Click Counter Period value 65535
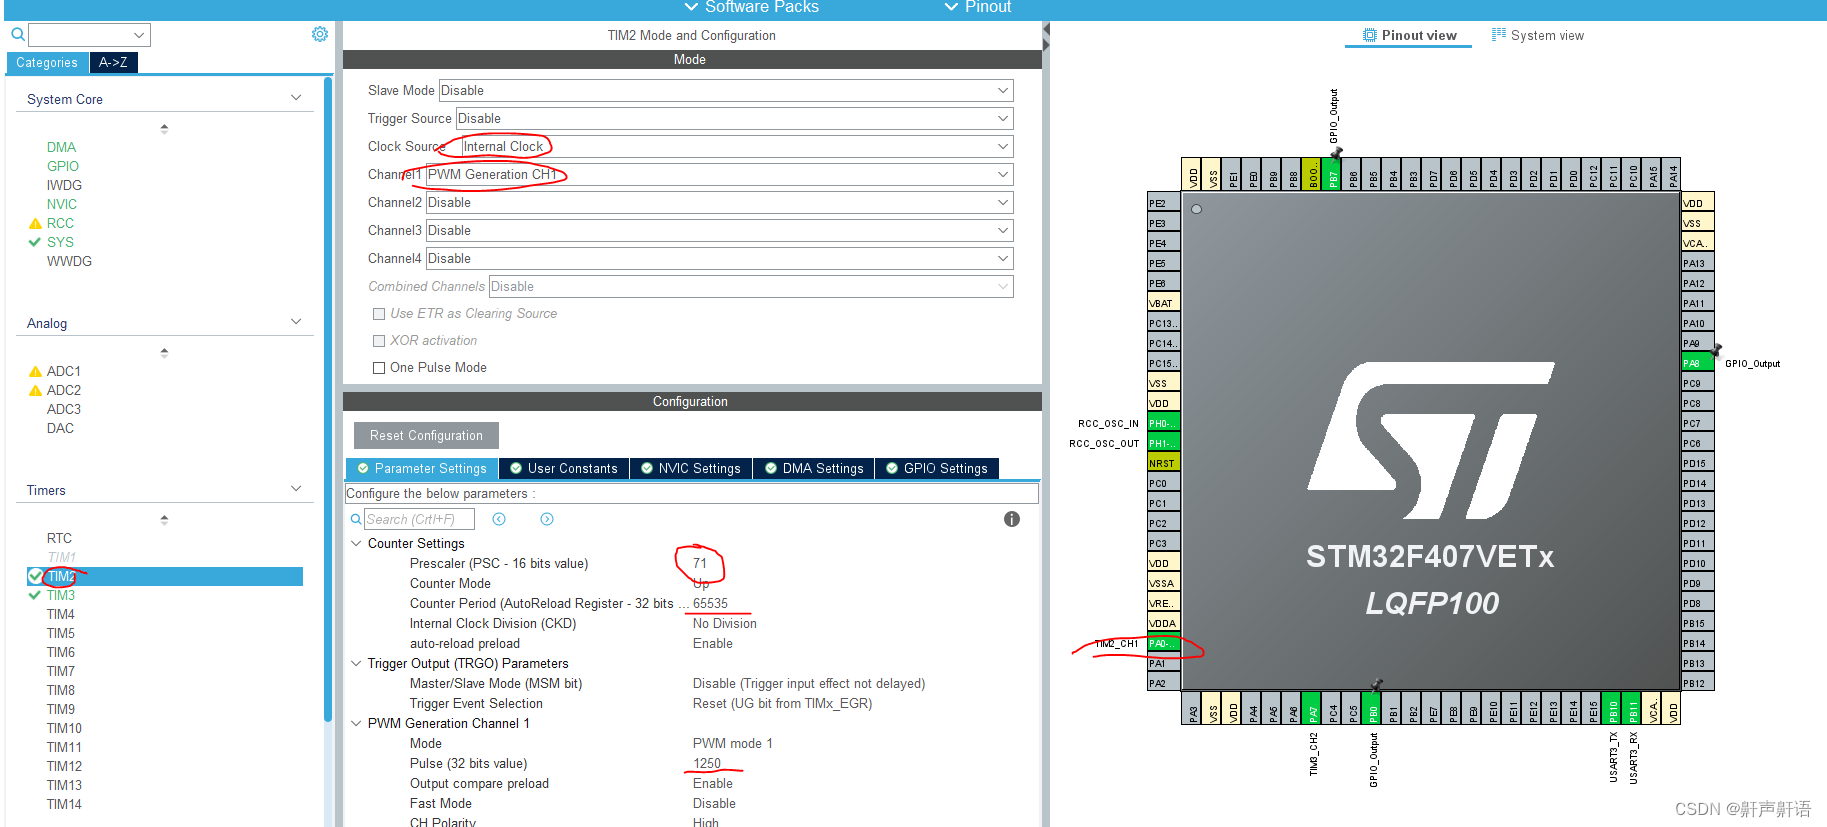 pos(711,603)
